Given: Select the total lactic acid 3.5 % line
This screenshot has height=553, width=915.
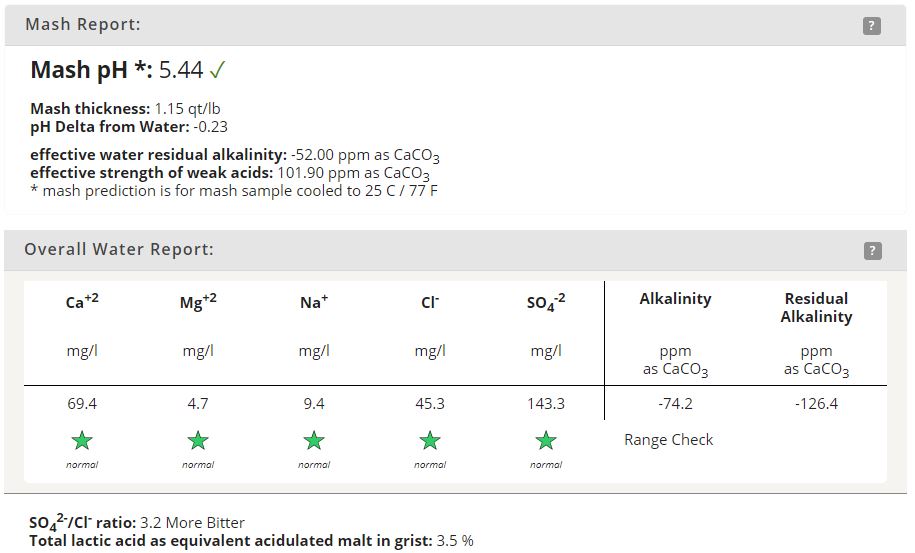Looking at the screenshot, I should click(x=252, y=541).
